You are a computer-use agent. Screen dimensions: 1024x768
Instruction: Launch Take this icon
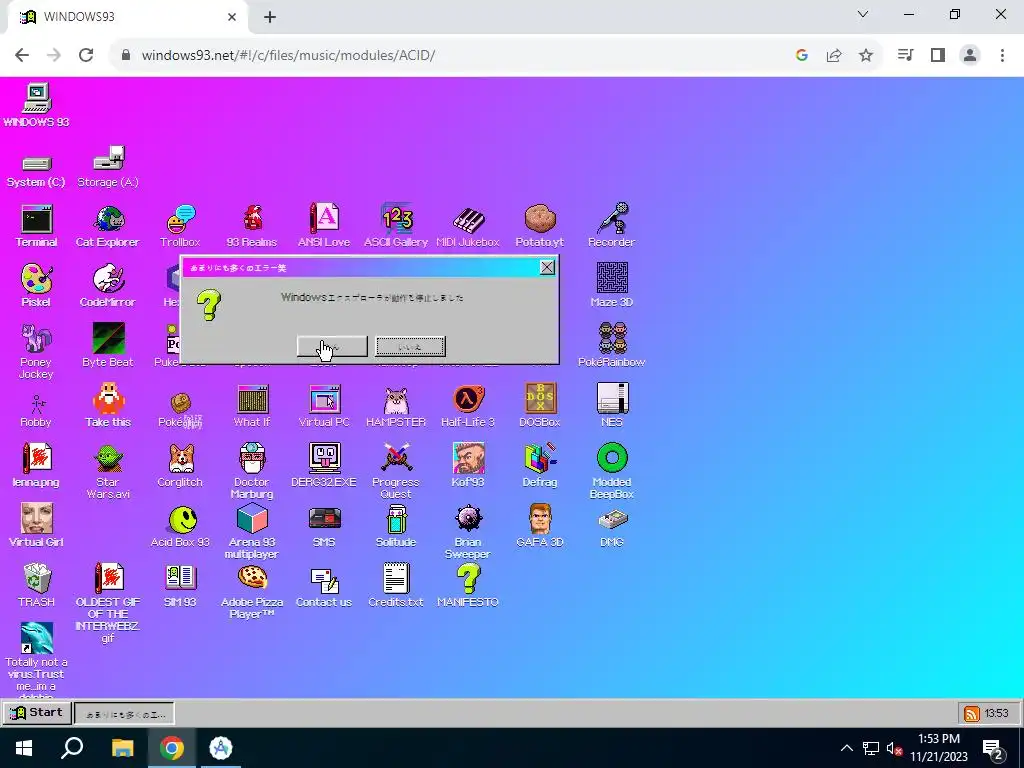click(108, 406)
